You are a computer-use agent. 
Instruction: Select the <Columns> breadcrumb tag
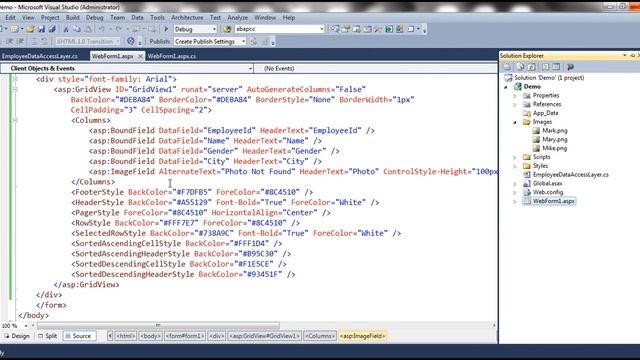pyautogui.click(x=320, y=336)
